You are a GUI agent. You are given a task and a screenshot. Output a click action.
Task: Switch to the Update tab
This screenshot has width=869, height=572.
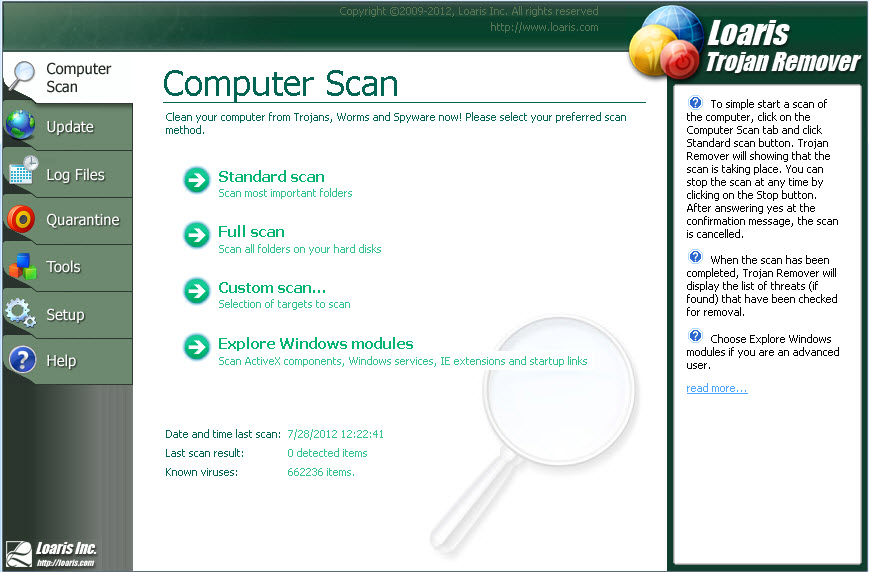click(x=68, y=126)
